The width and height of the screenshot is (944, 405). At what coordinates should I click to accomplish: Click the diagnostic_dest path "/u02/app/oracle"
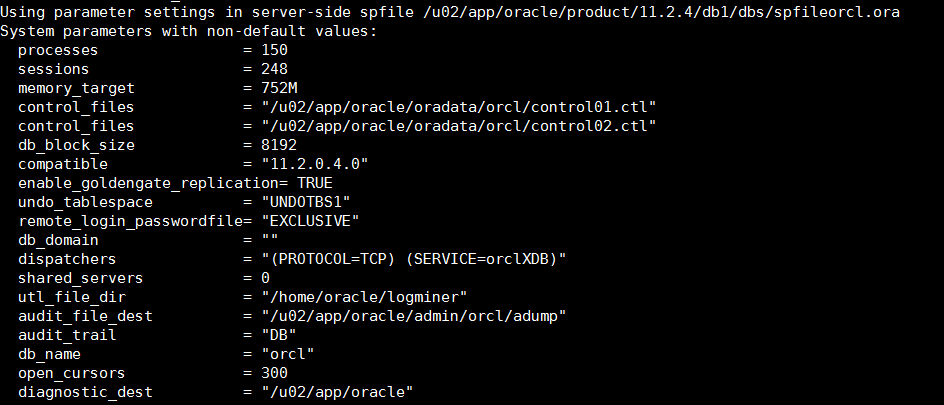337,392
